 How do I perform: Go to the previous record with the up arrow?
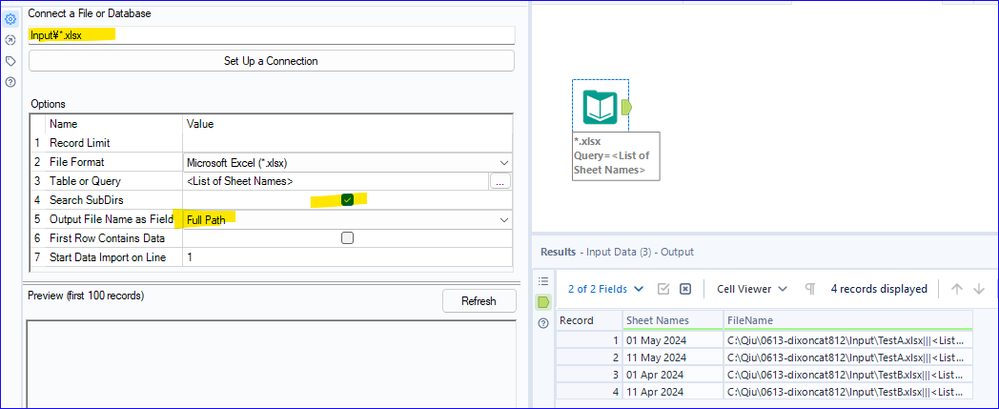(956, 289)
